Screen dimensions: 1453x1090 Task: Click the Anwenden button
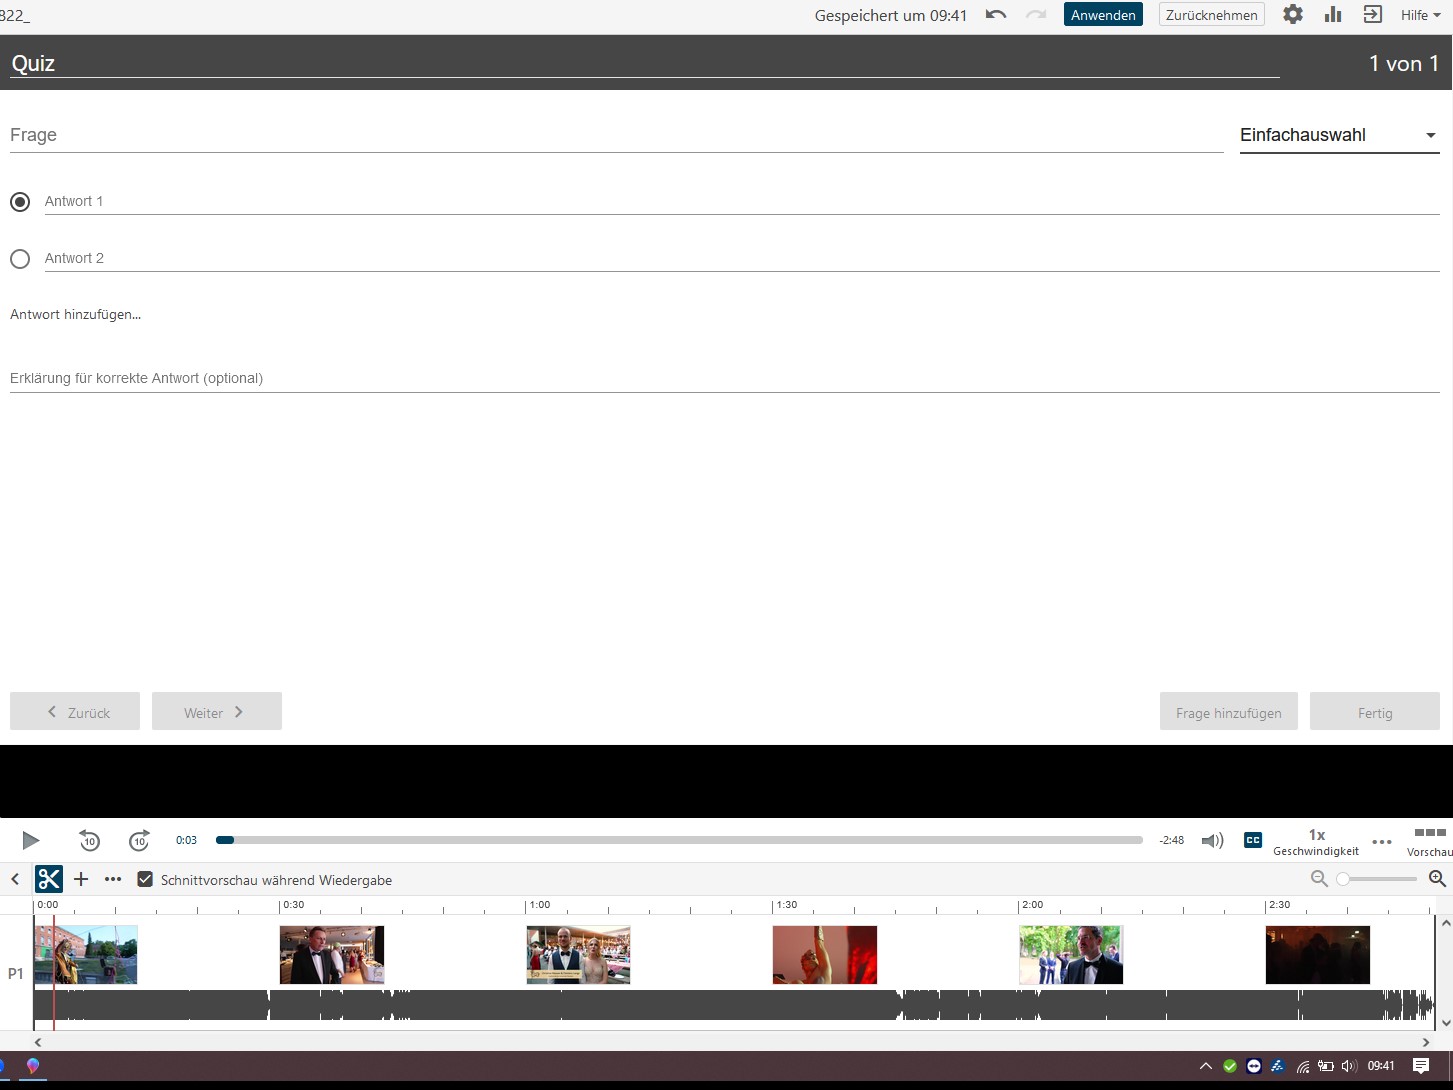[1103, 15]
